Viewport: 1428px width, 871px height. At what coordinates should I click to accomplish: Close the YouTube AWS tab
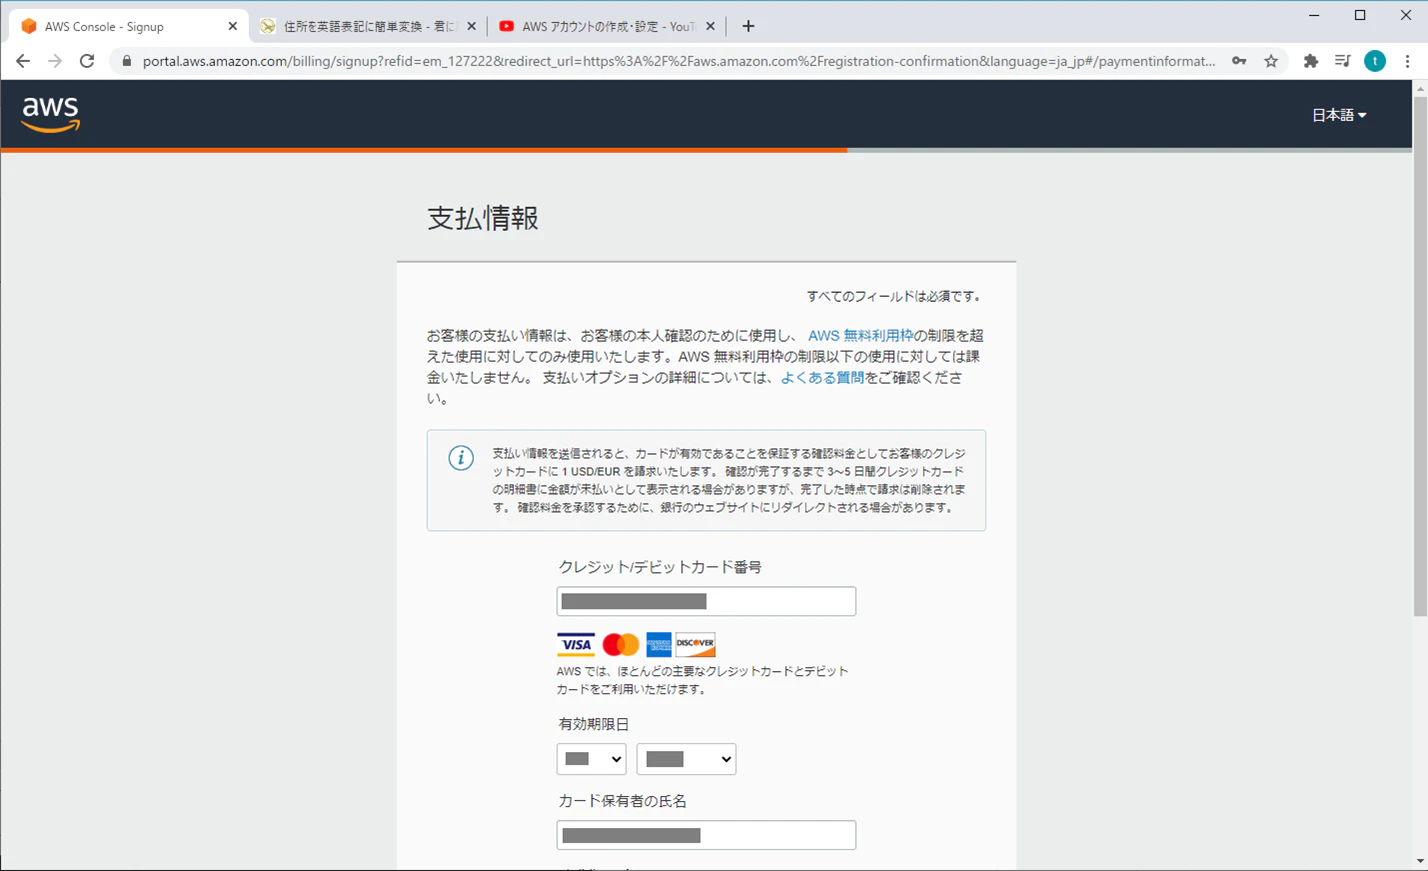pyautogui.click(x=710, y=26)
